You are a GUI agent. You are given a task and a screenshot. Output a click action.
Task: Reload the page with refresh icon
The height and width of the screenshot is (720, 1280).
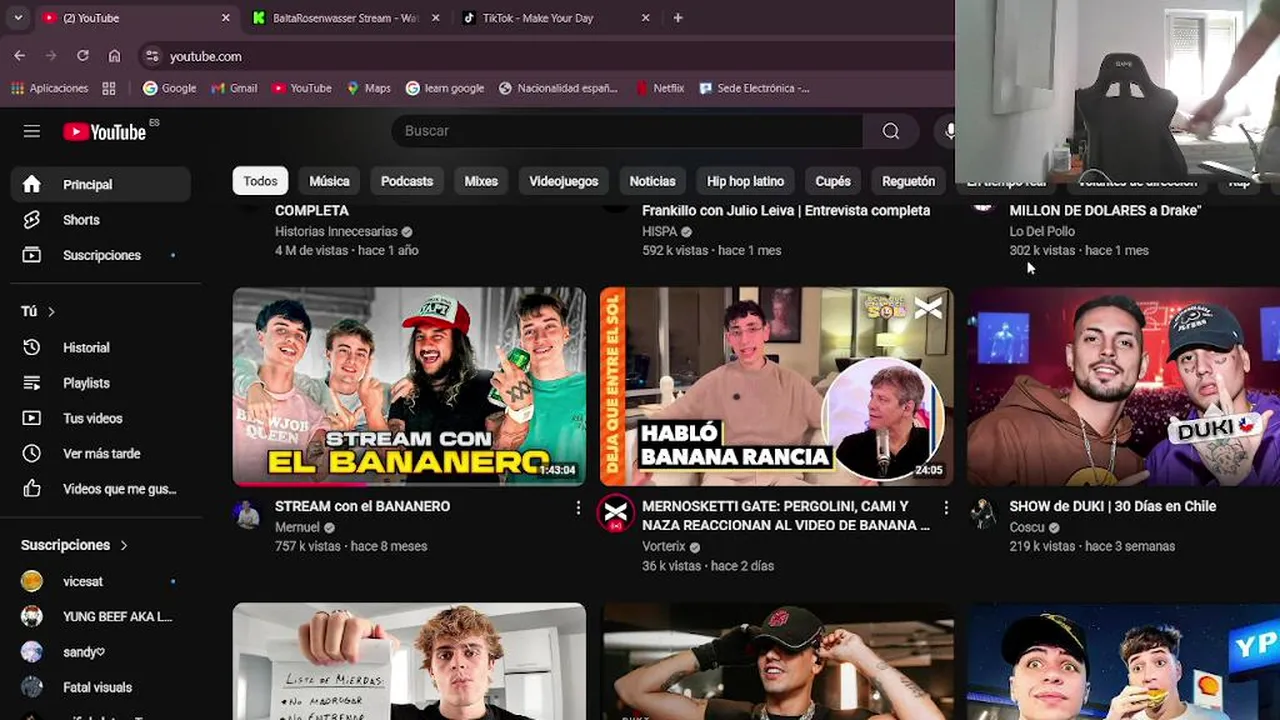tap(83, 56)
